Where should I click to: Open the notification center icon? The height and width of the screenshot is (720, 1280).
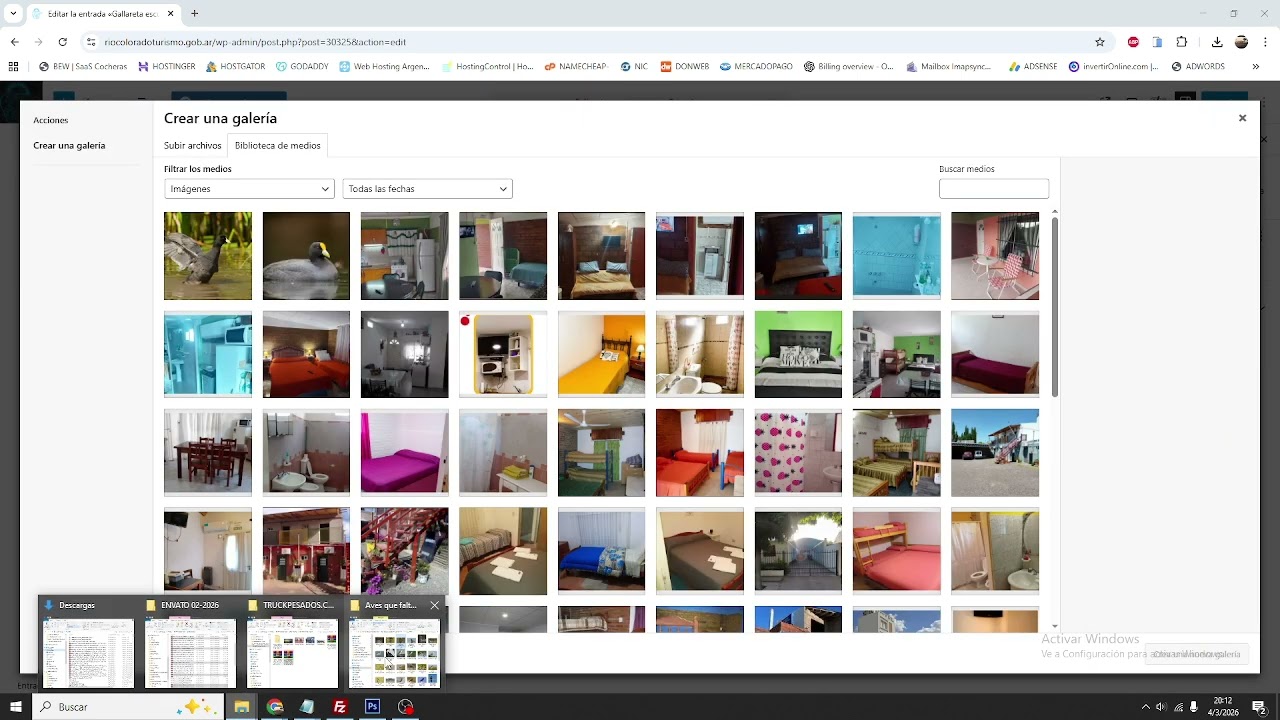click(x=1260, y=707)
